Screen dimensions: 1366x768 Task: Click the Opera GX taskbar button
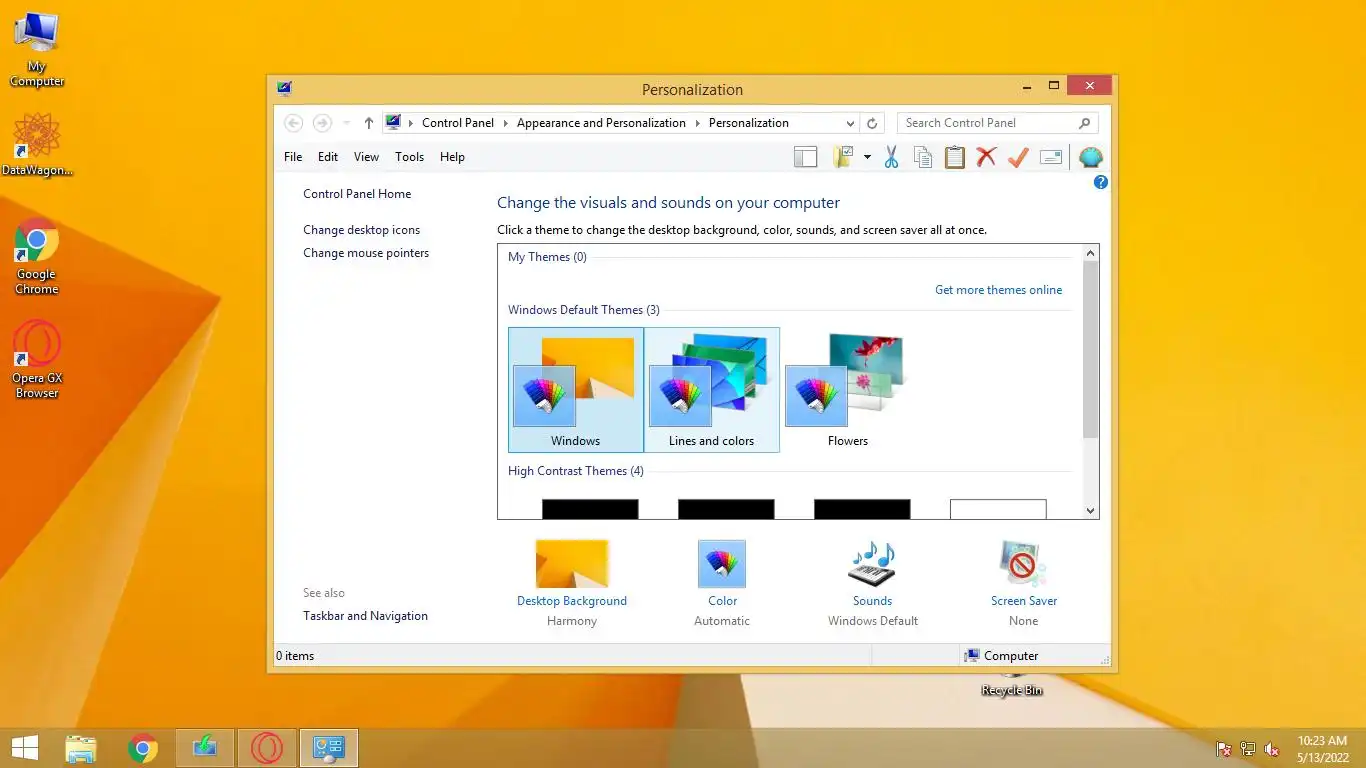[267, 748]
